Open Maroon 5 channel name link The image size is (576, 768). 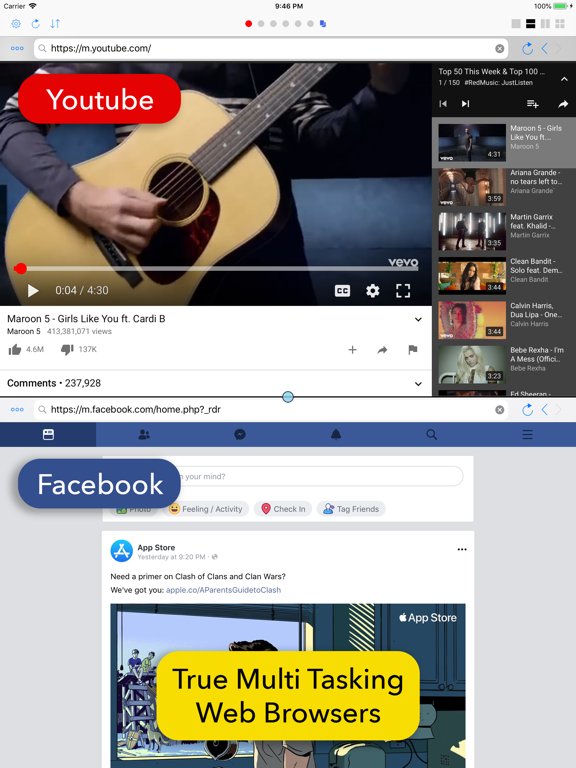point(24,332)
